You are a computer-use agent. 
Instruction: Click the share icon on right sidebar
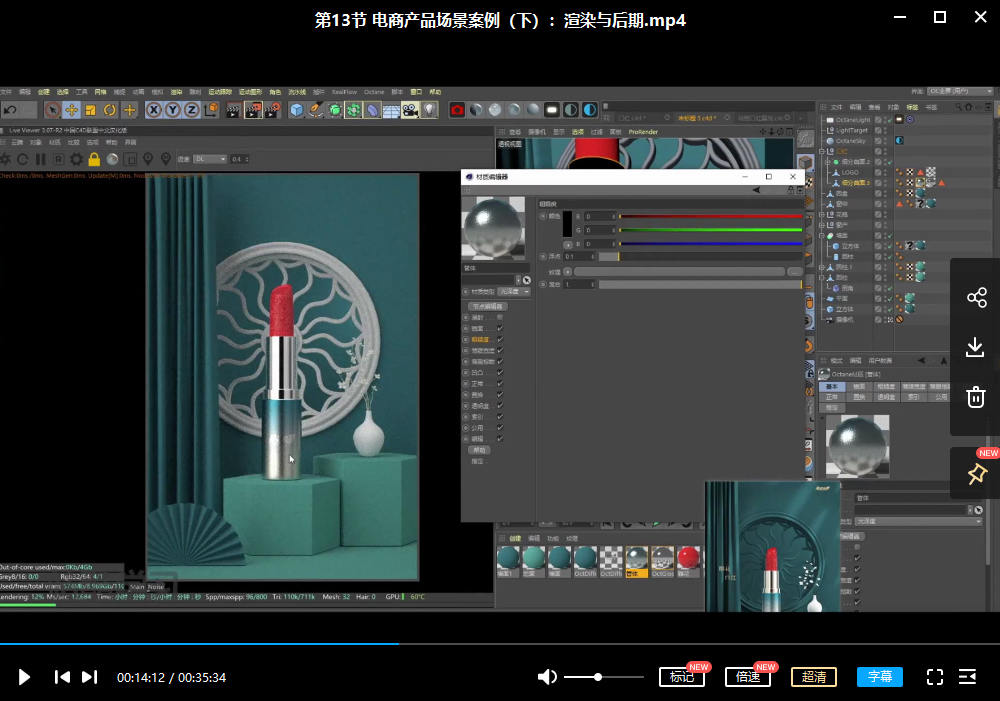point(976,298)
